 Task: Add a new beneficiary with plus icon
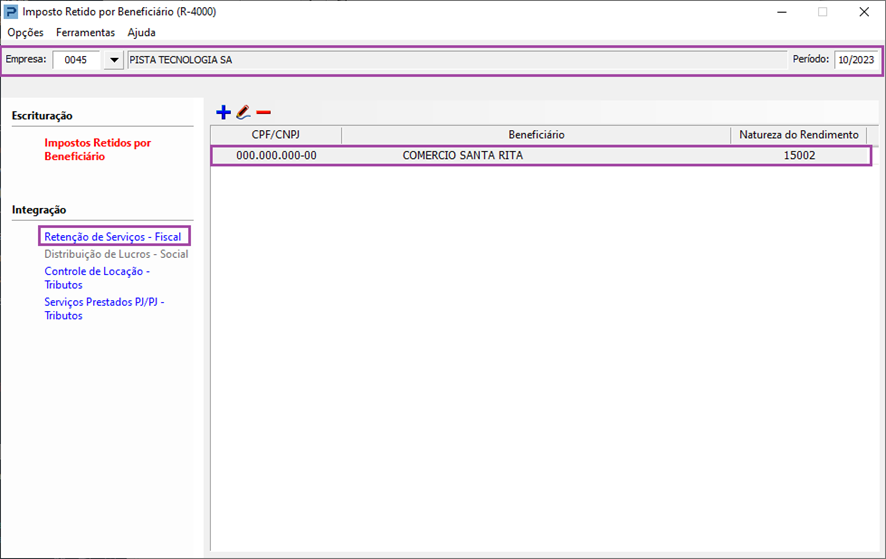223,112
